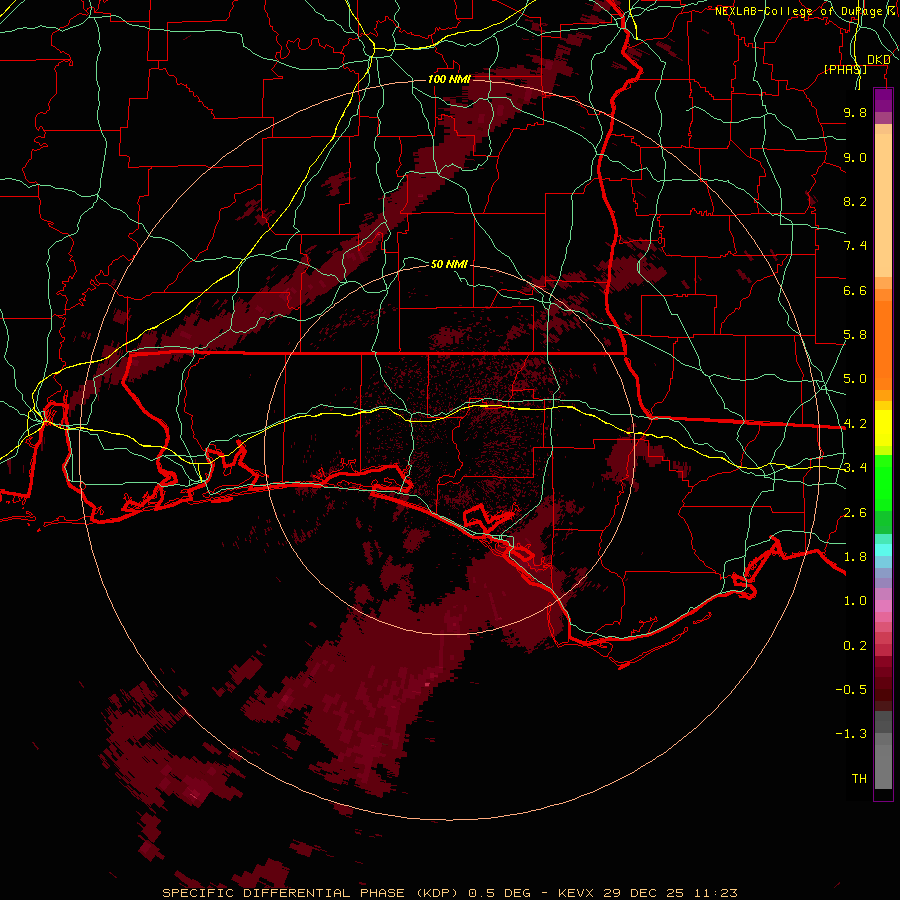
Task: Click the 3.4 scale value
Action: [x=855, y=468]
